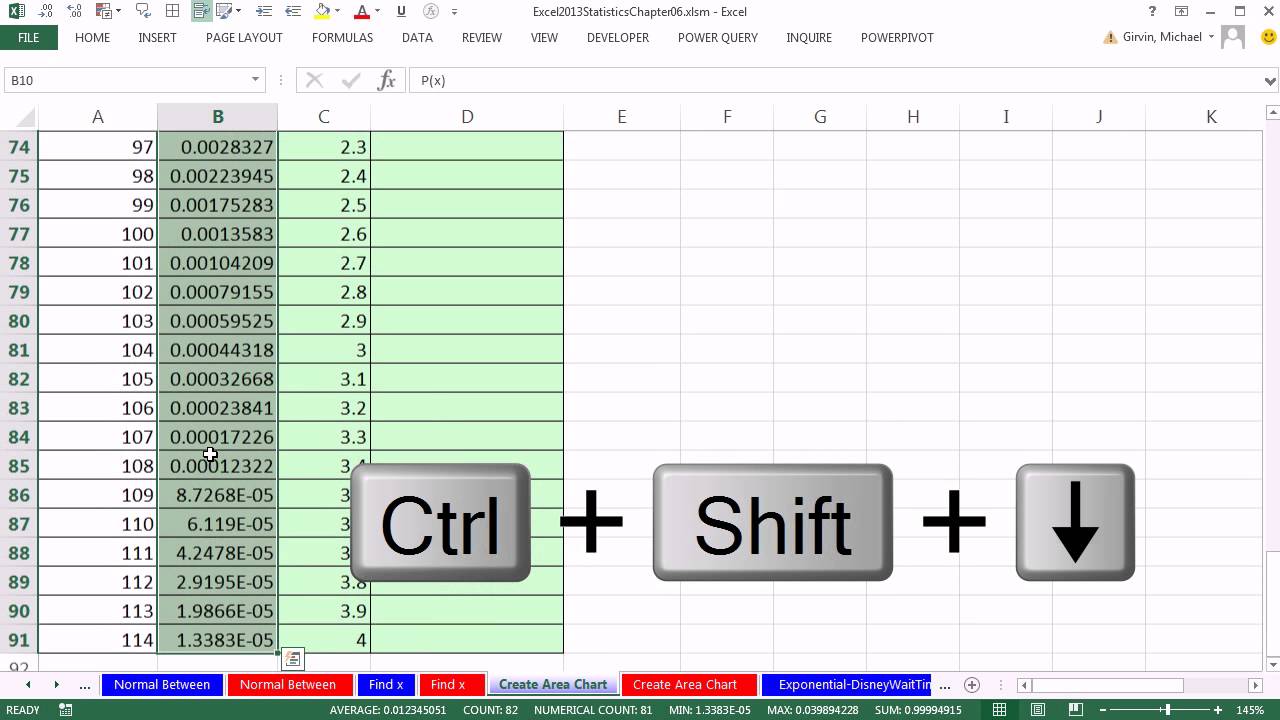Open Conditional Formatting dropdown arrow
1280x720 pixels.
click(118, 11)
